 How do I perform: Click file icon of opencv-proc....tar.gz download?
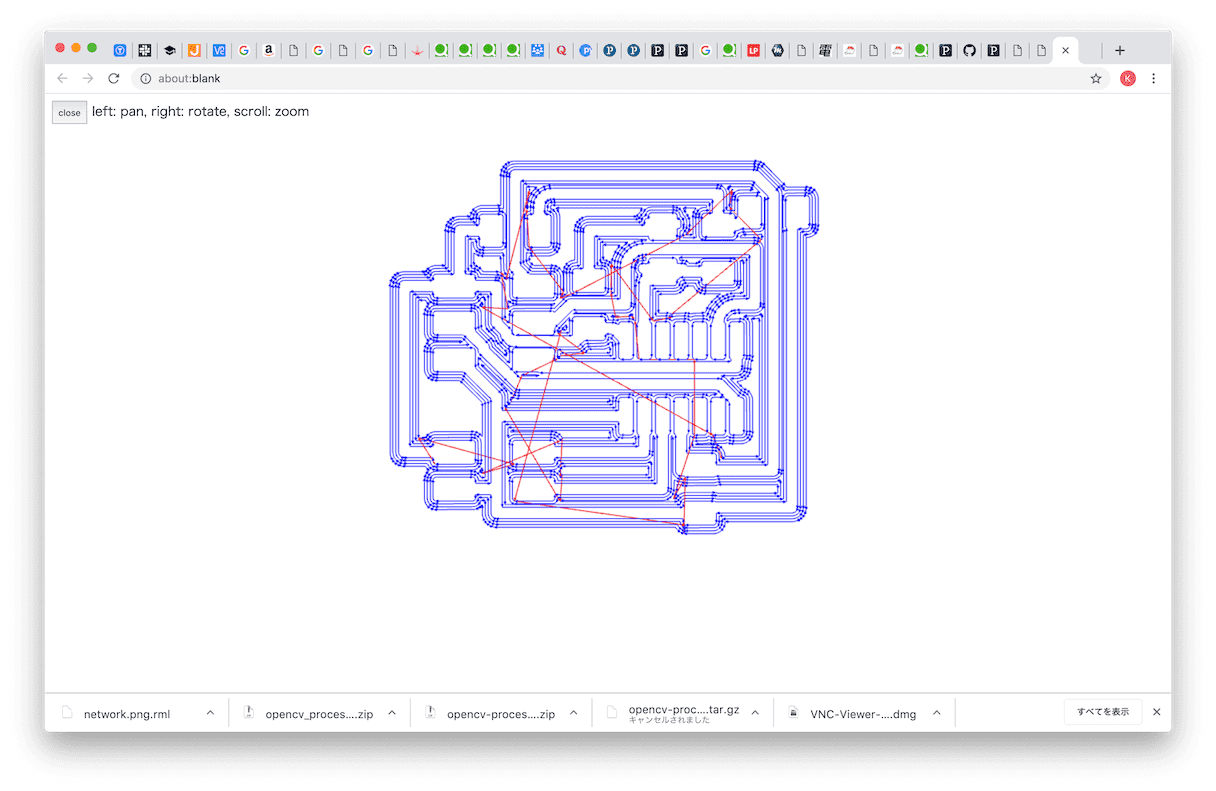pos(612,713)
